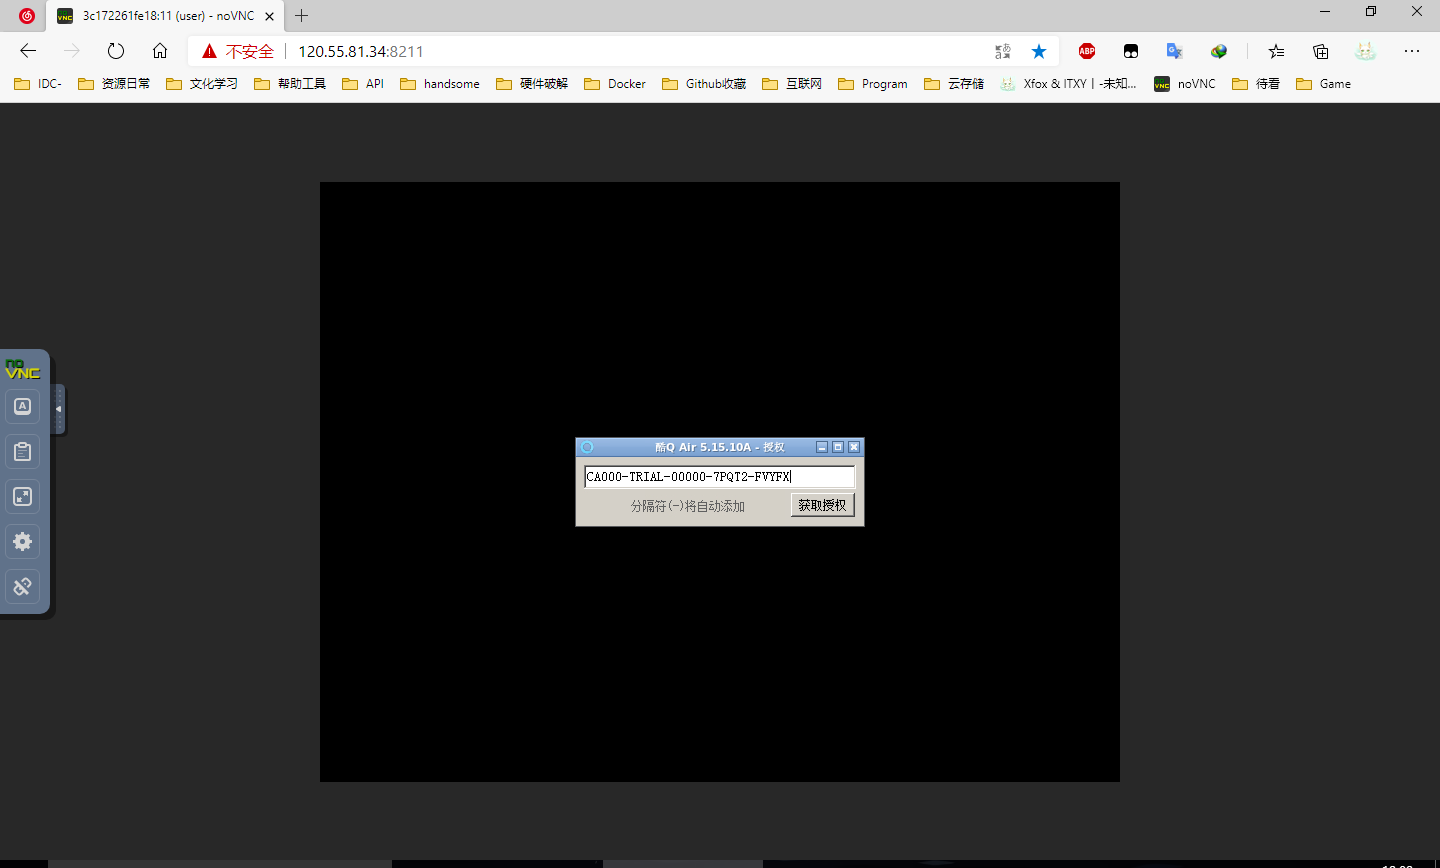The image size is (1440, 868).
Task: Collapse the noVNC control bar handle
Action: pyautogui.click(x=58, y=409)
